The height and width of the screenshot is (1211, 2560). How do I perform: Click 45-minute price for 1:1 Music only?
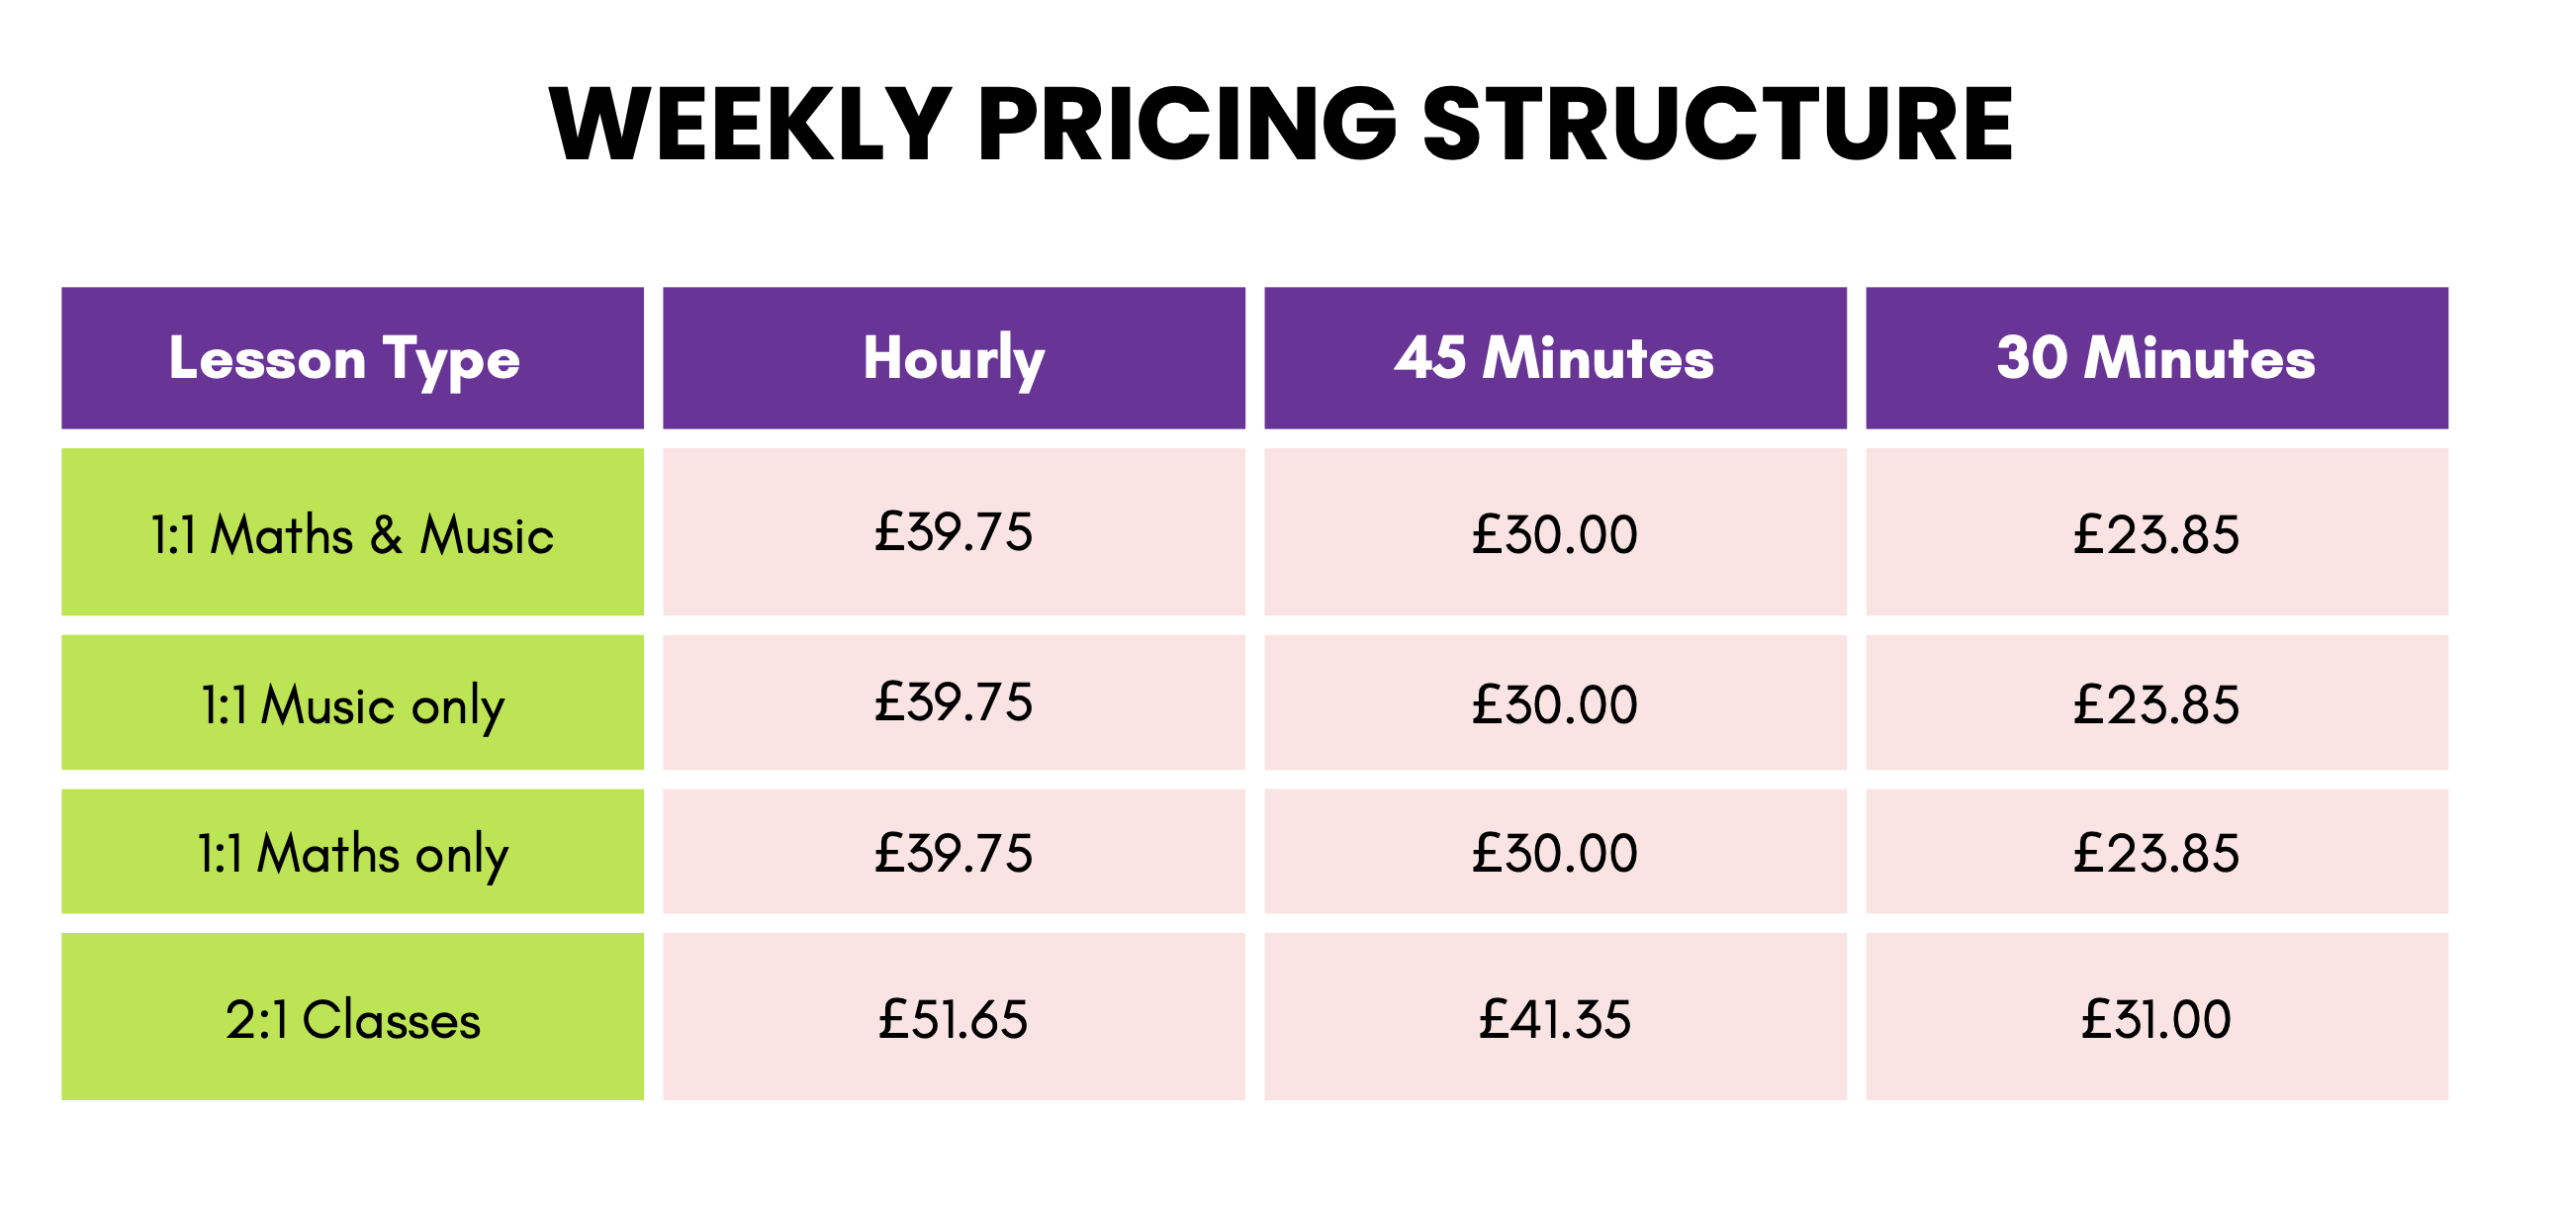pos(1554,703)
